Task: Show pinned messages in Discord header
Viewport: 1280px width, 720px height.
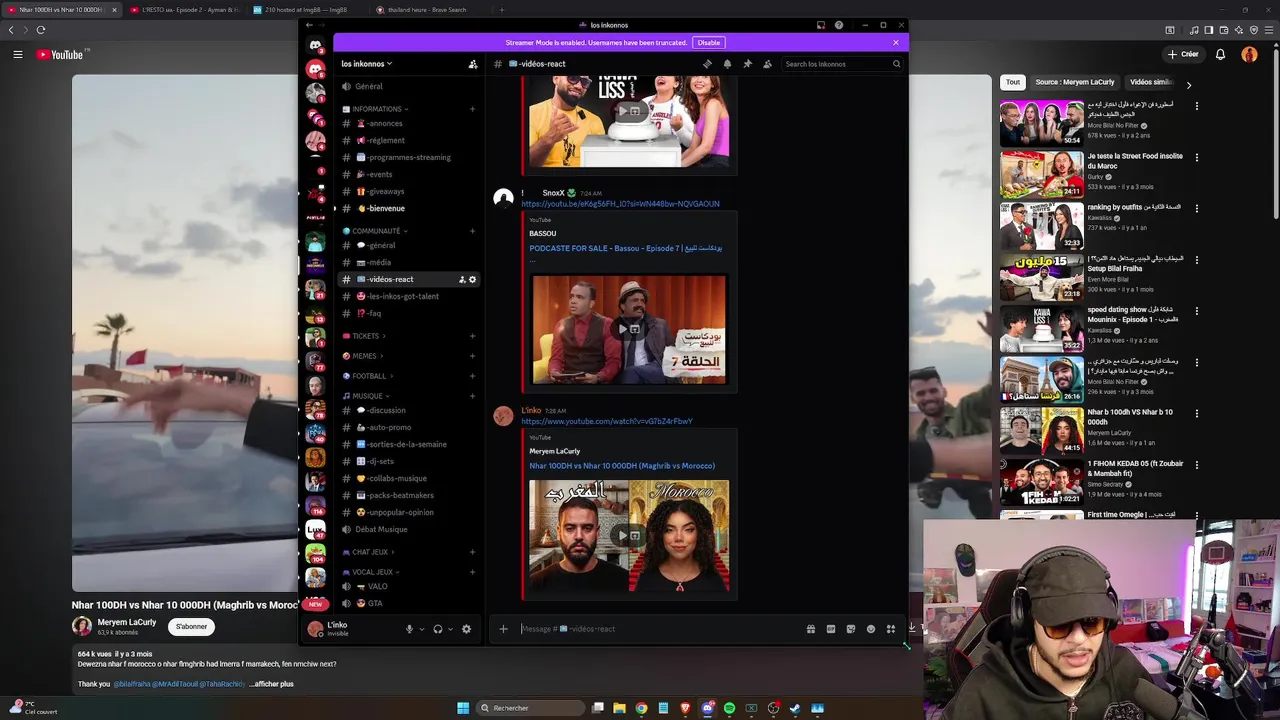Action: tap(747, 64)
